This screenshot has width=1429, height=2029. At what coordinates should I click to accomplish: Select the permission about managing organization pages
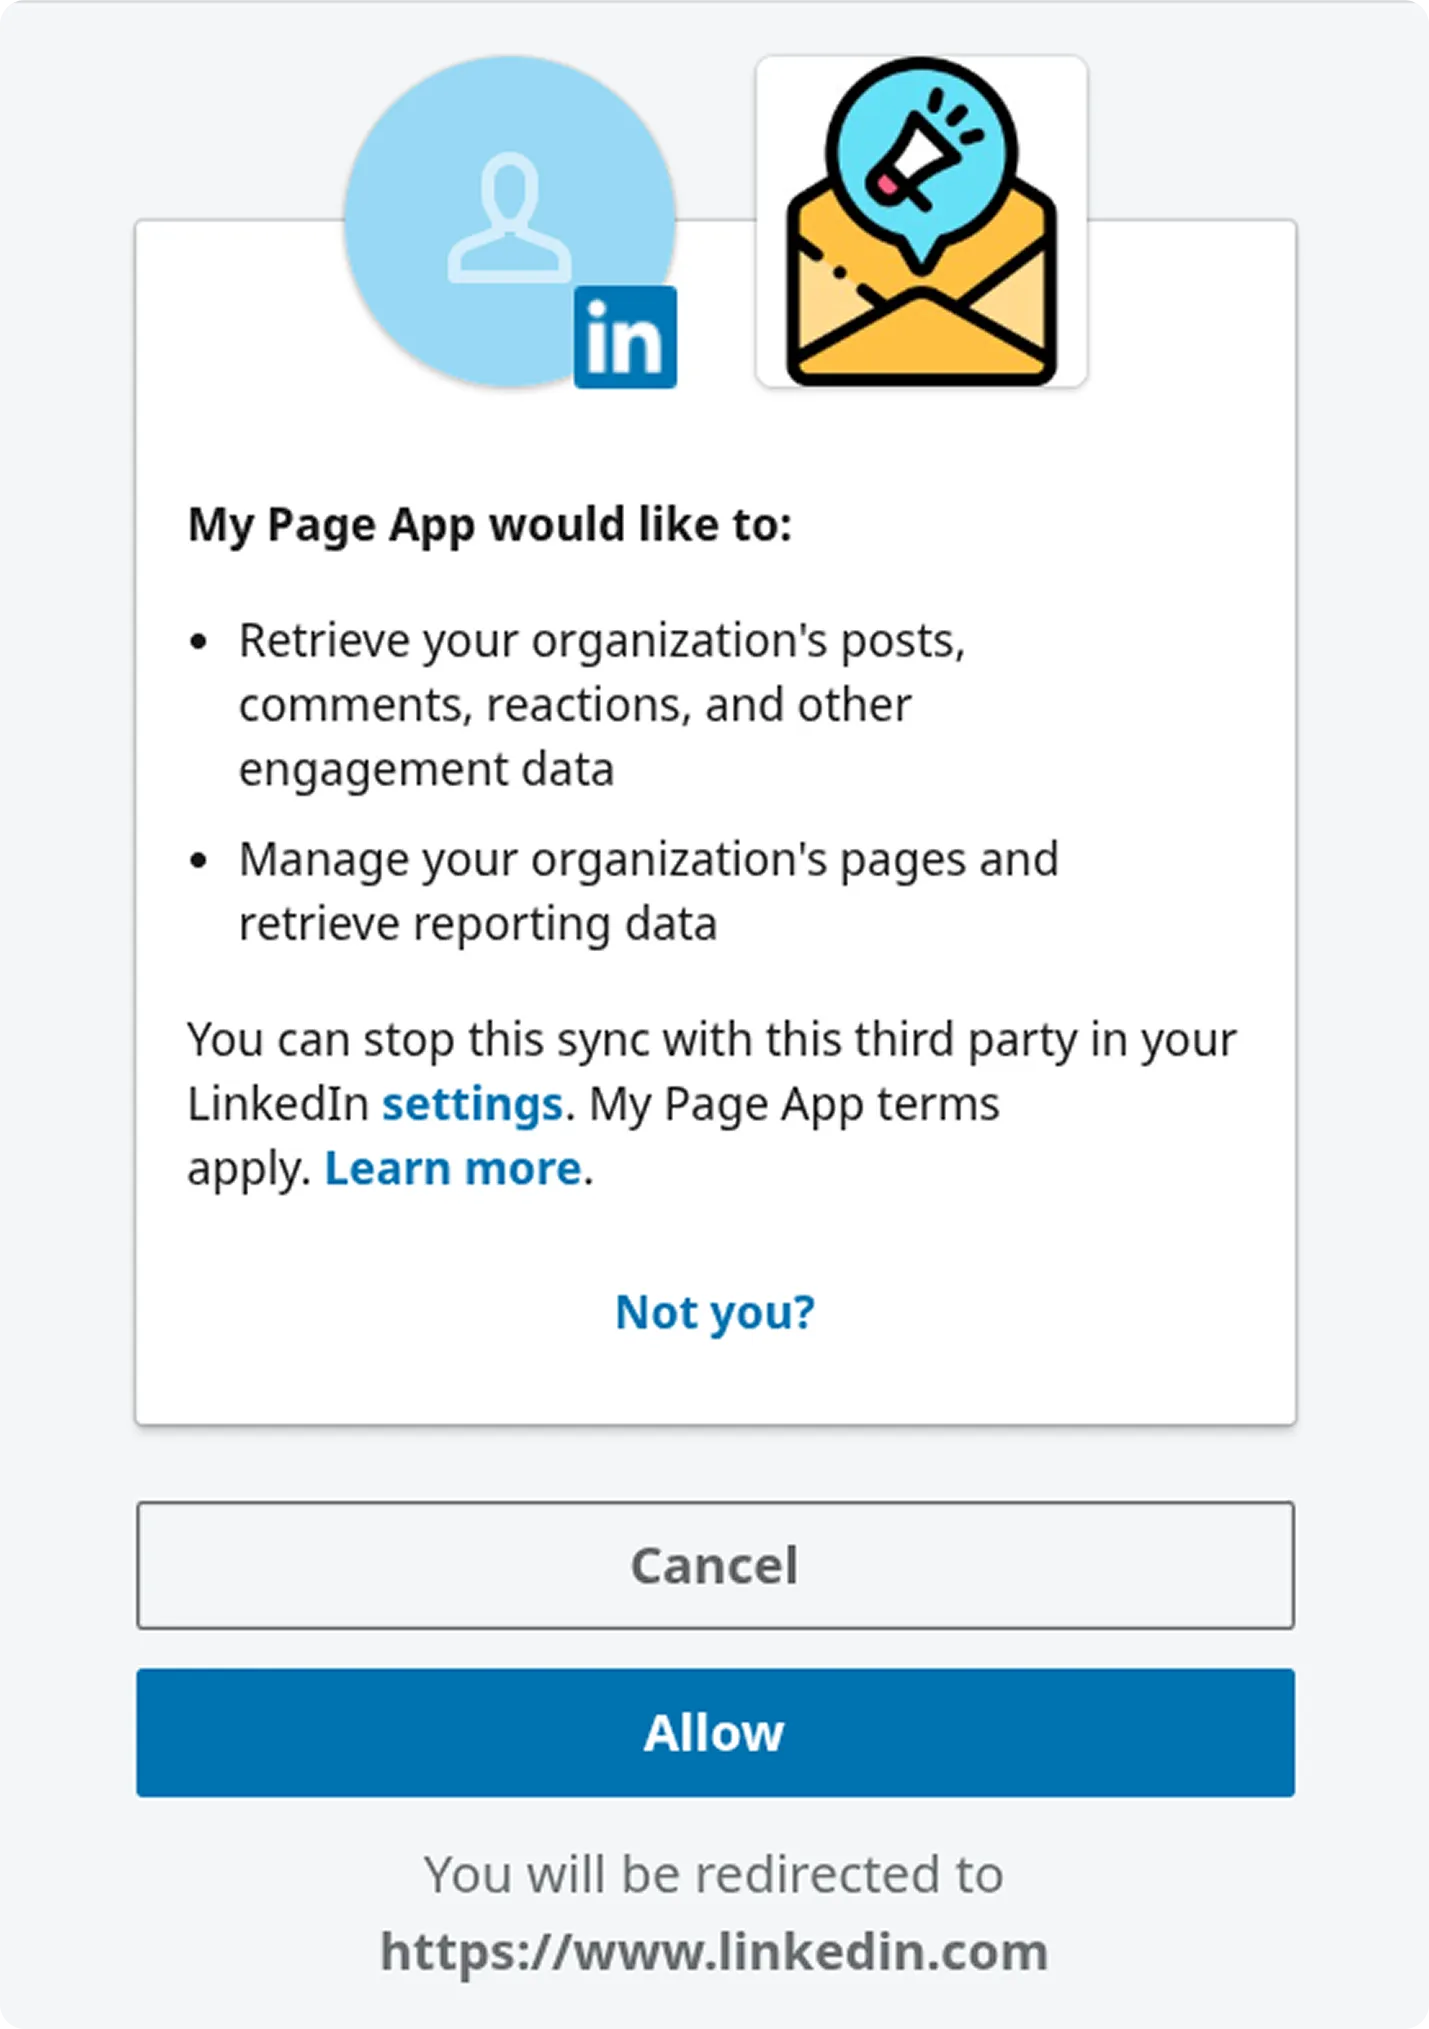648,890
